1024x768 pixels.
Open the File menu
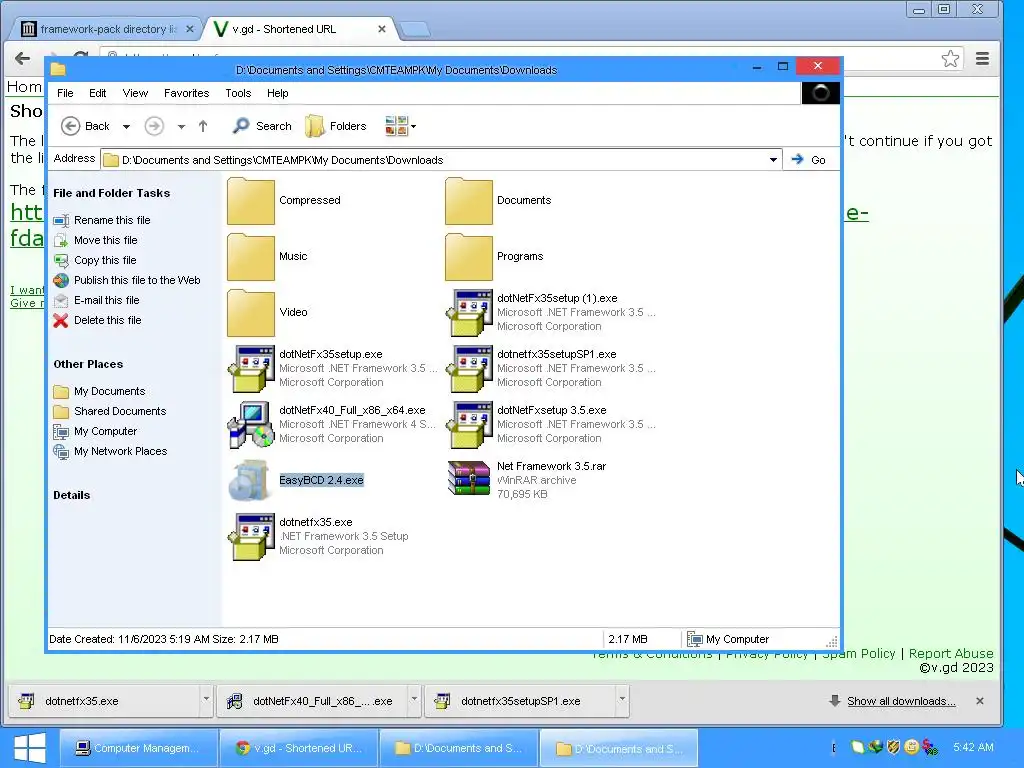[x=65, y=93]
